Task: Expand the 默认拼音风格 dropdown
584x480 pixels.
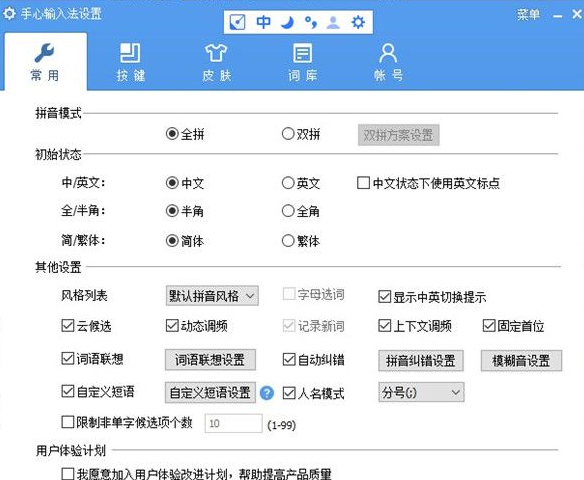Action: point(212,296)
